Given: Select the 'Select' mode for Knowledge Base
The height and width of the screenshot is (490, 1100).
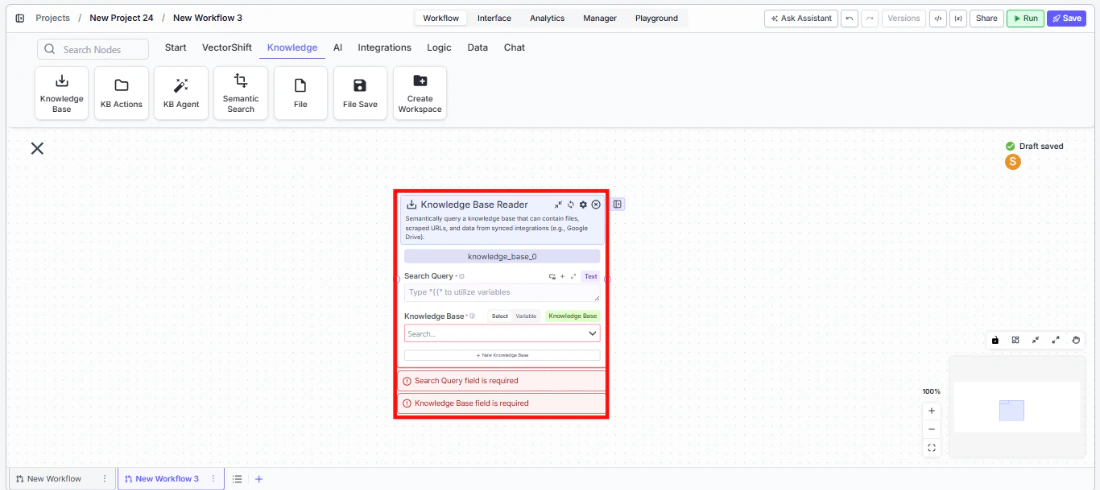Looking at the screenshot, I should coord(499,316).
